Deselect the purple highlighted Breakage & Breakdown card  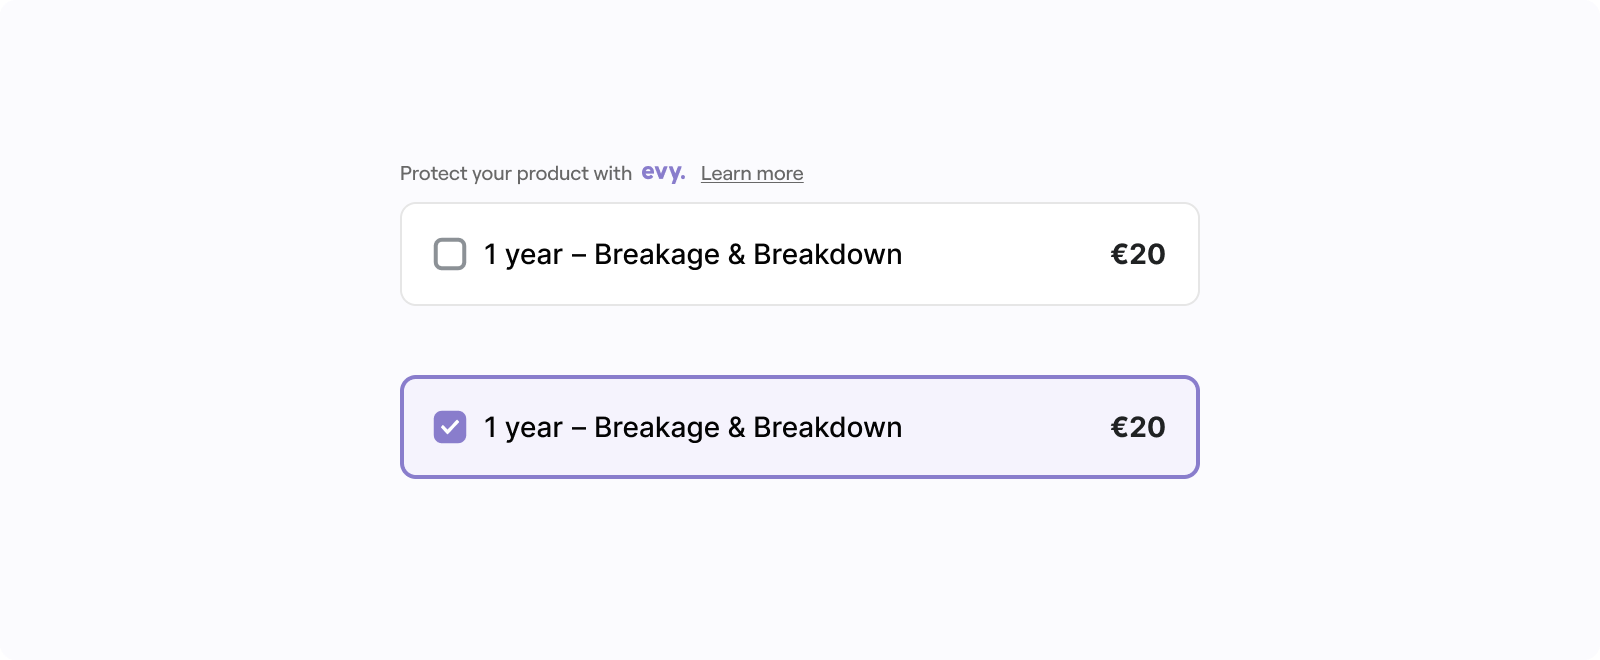click(800, 427)
